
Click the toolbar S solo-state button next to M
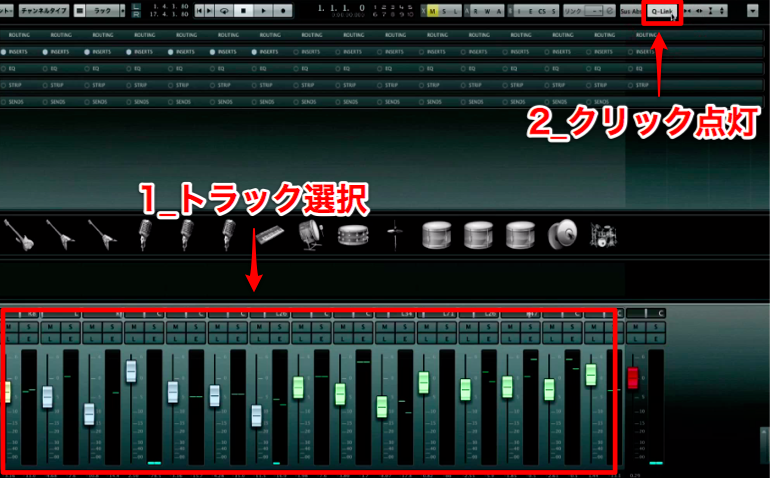pos(444,11)
